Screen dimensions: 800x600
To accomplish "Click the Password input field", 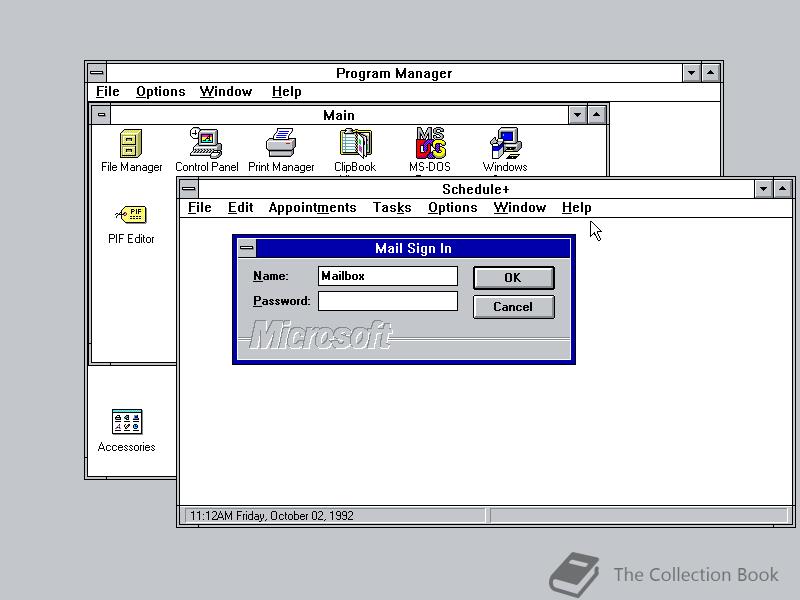I will click(x=387, y=300).
